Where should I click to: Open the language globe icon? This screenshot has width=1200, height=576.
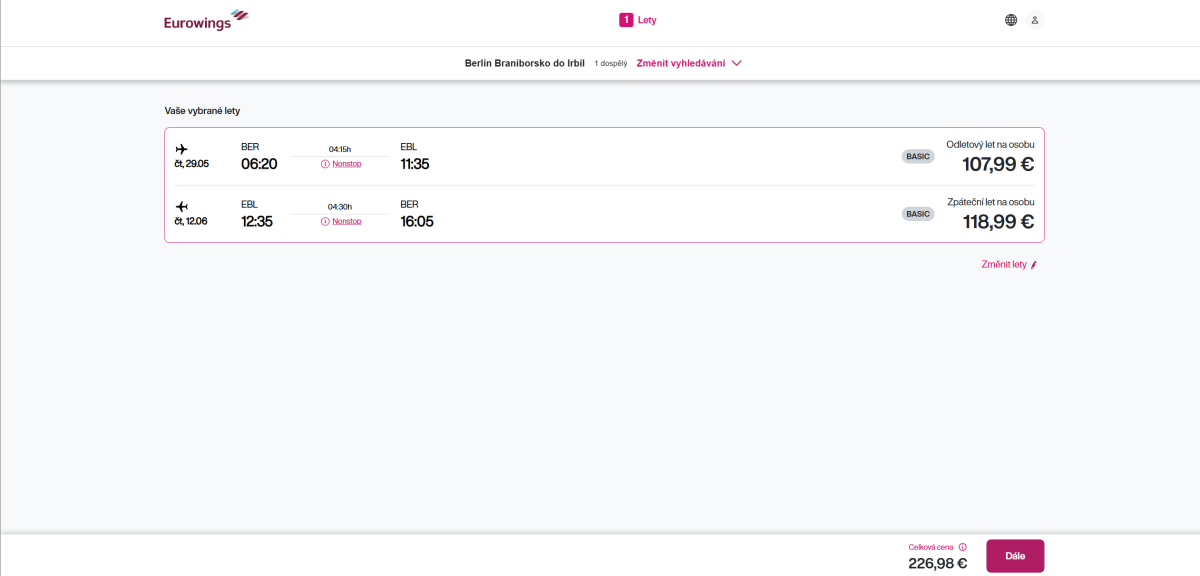pyautogui.click(x=1011, y=20)
